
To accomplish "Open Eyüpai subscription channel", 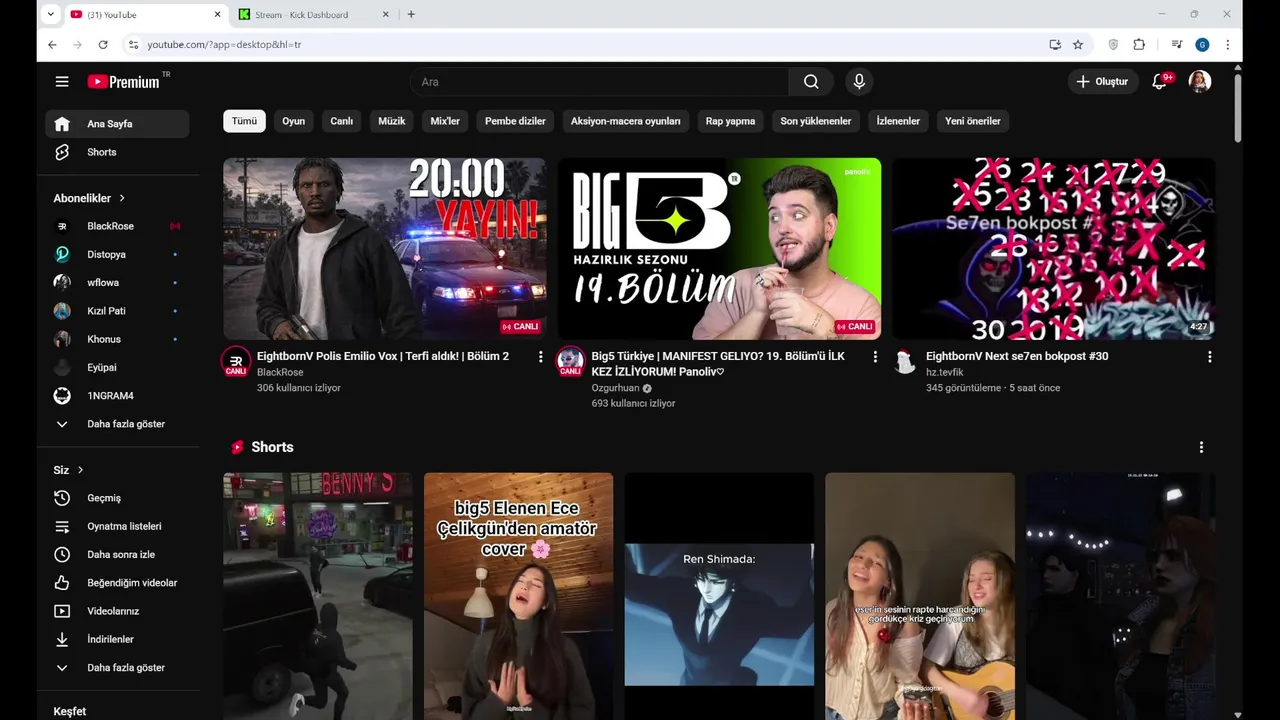I will tap(117, 367).
